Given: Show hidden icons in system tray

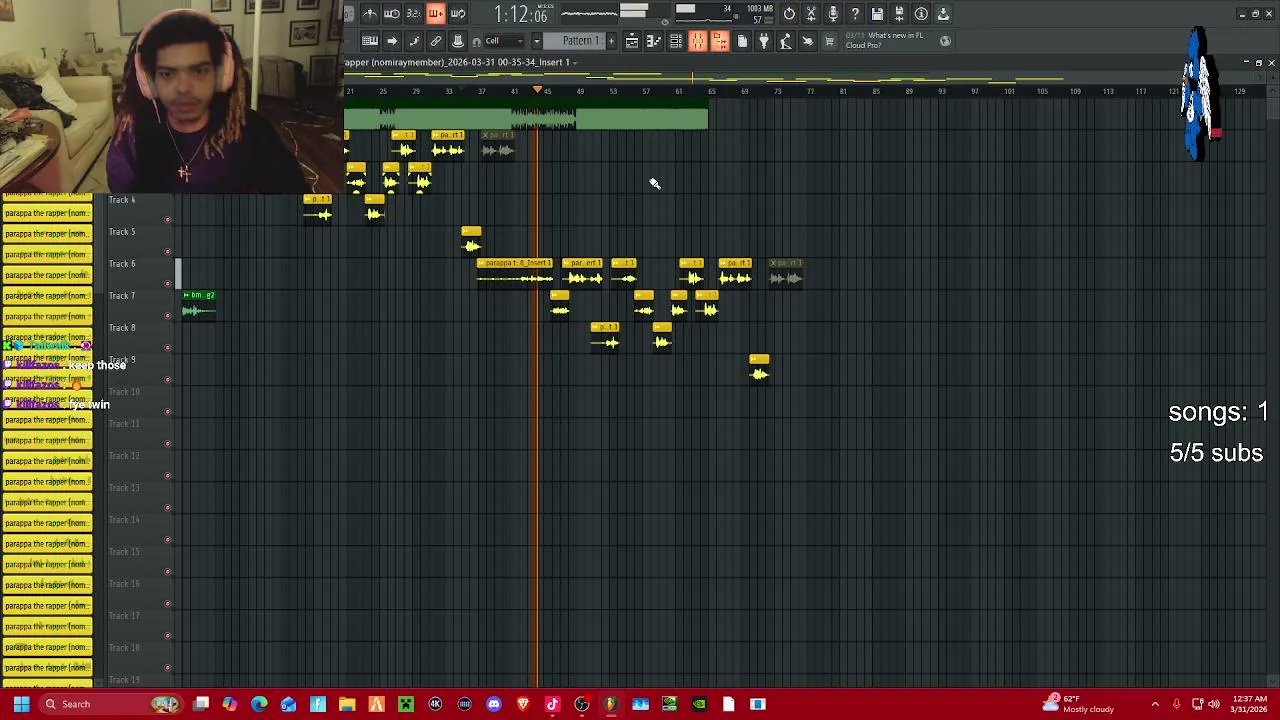Looking at the screenshot, I should [1155, 704].
